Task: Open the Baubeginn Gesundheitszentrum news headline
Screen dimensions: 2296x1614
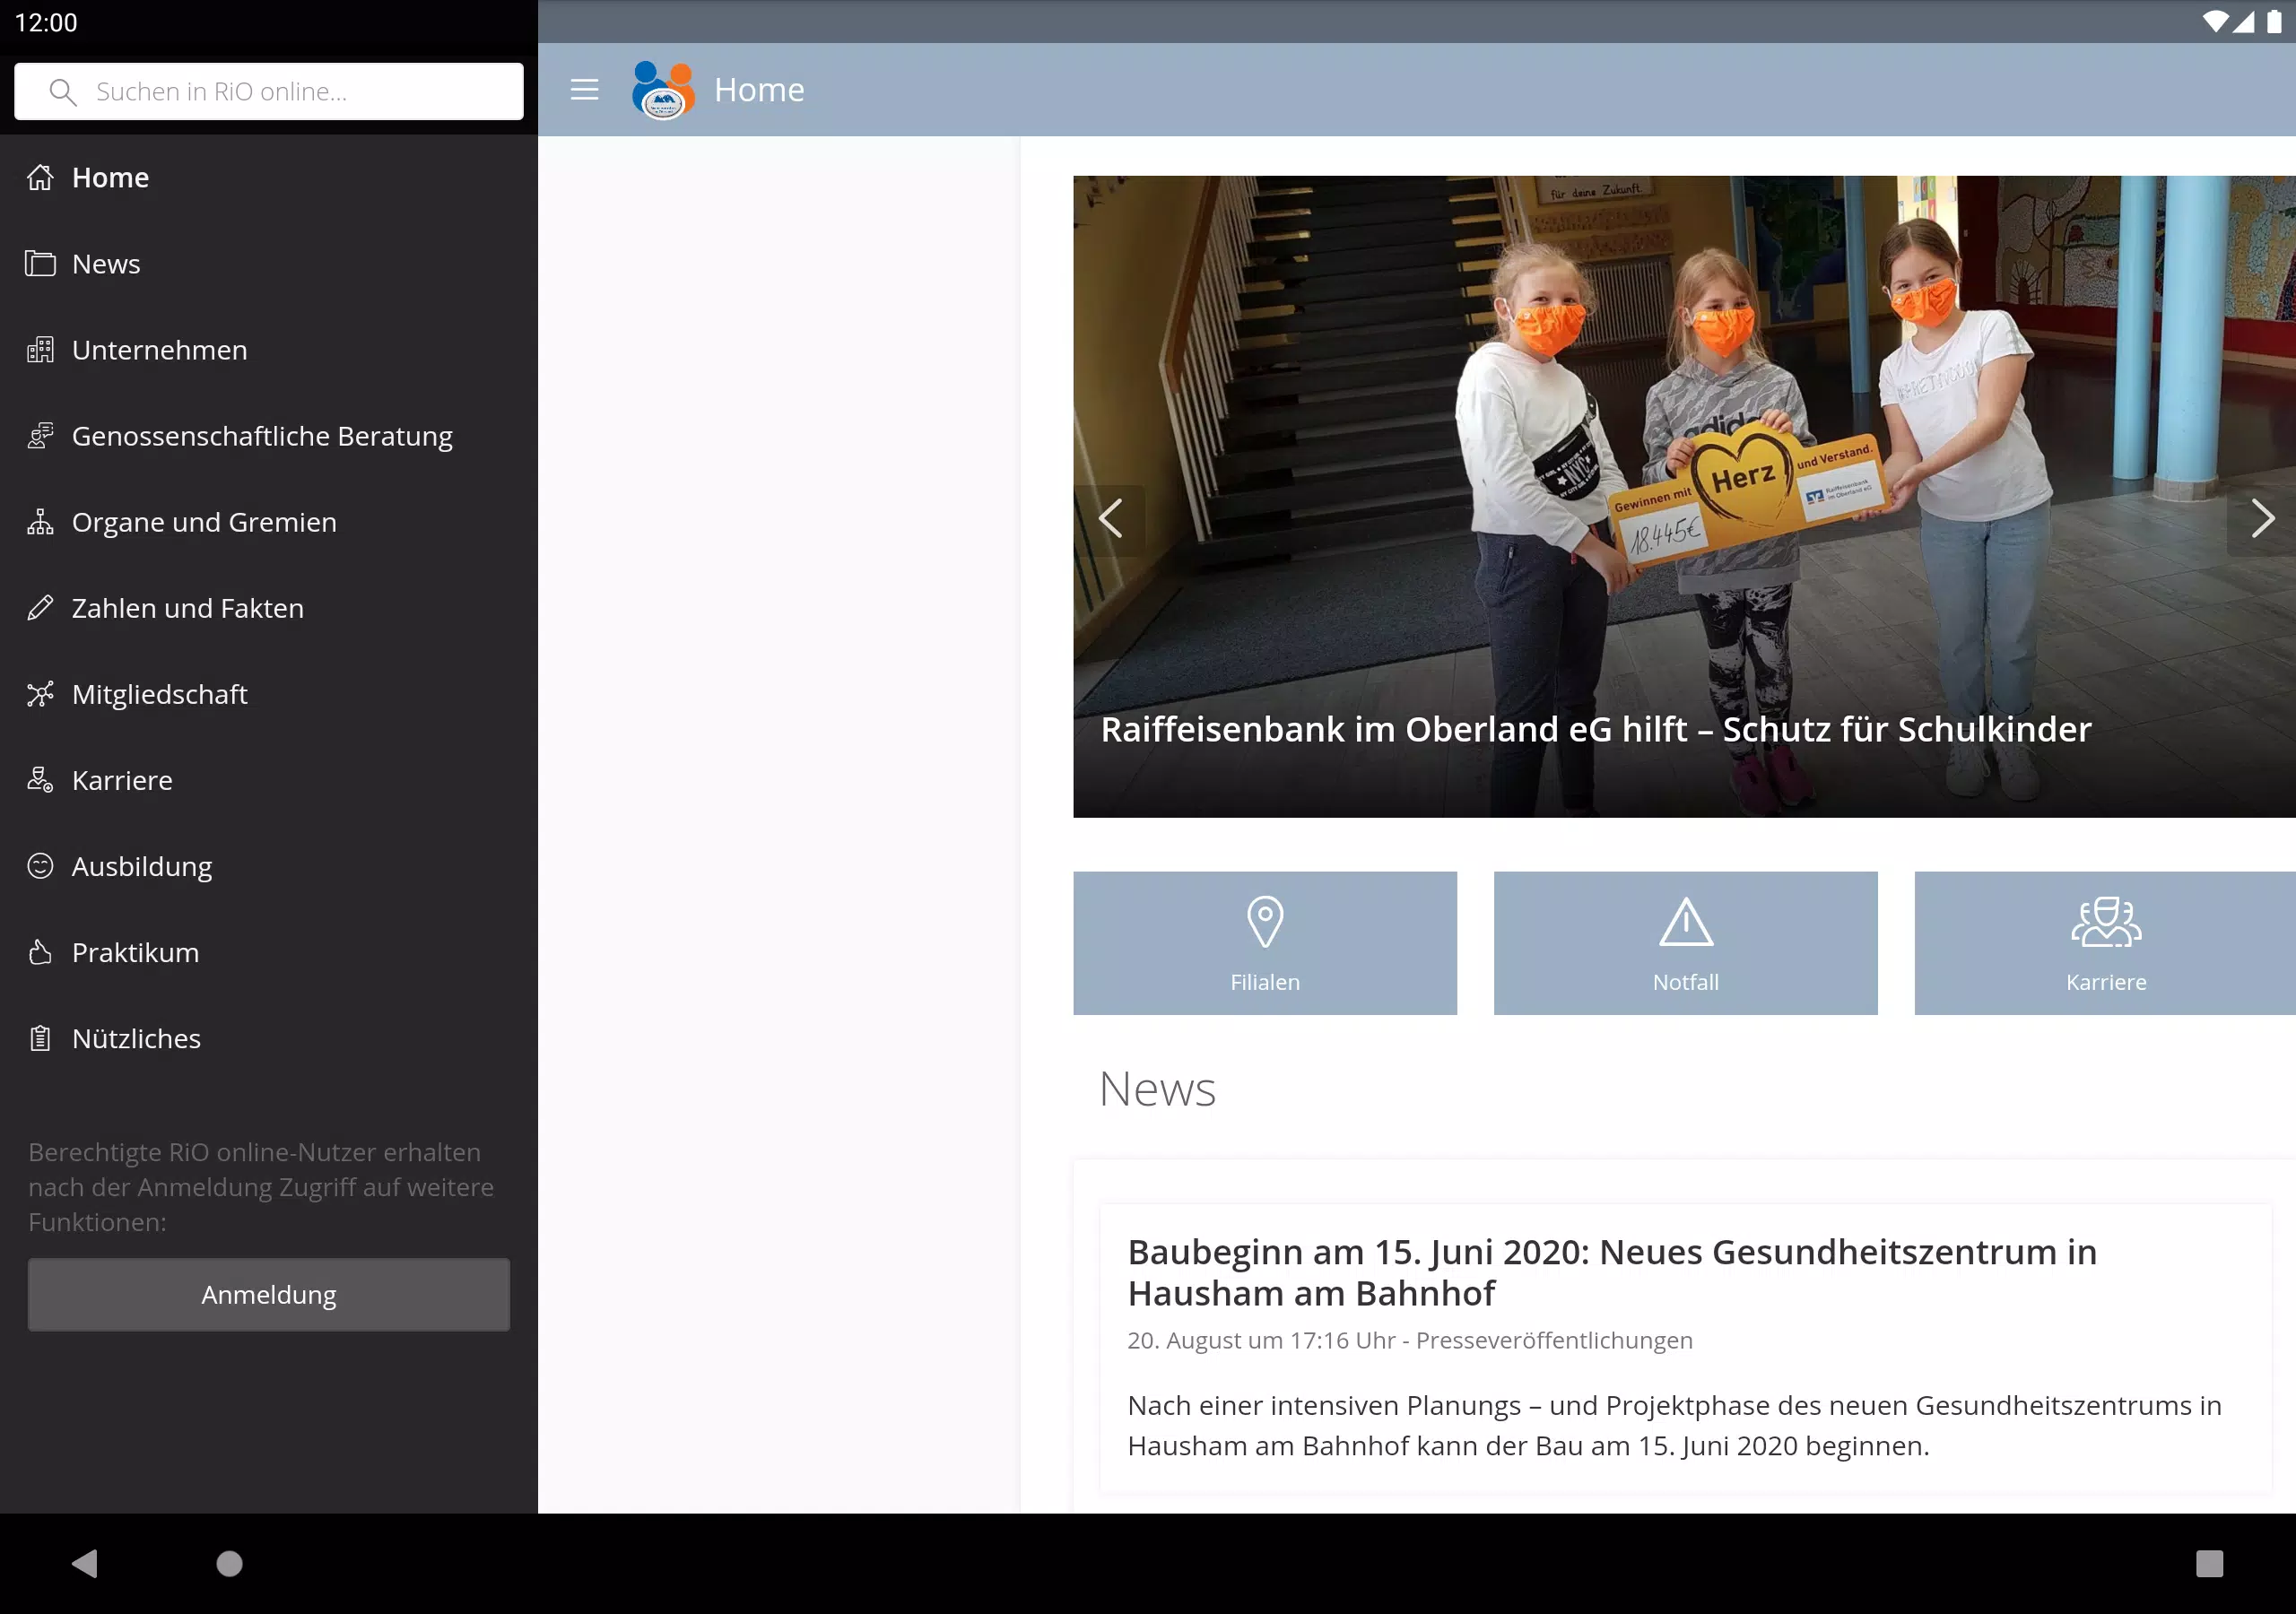Action: (x=1612, y=1272)
